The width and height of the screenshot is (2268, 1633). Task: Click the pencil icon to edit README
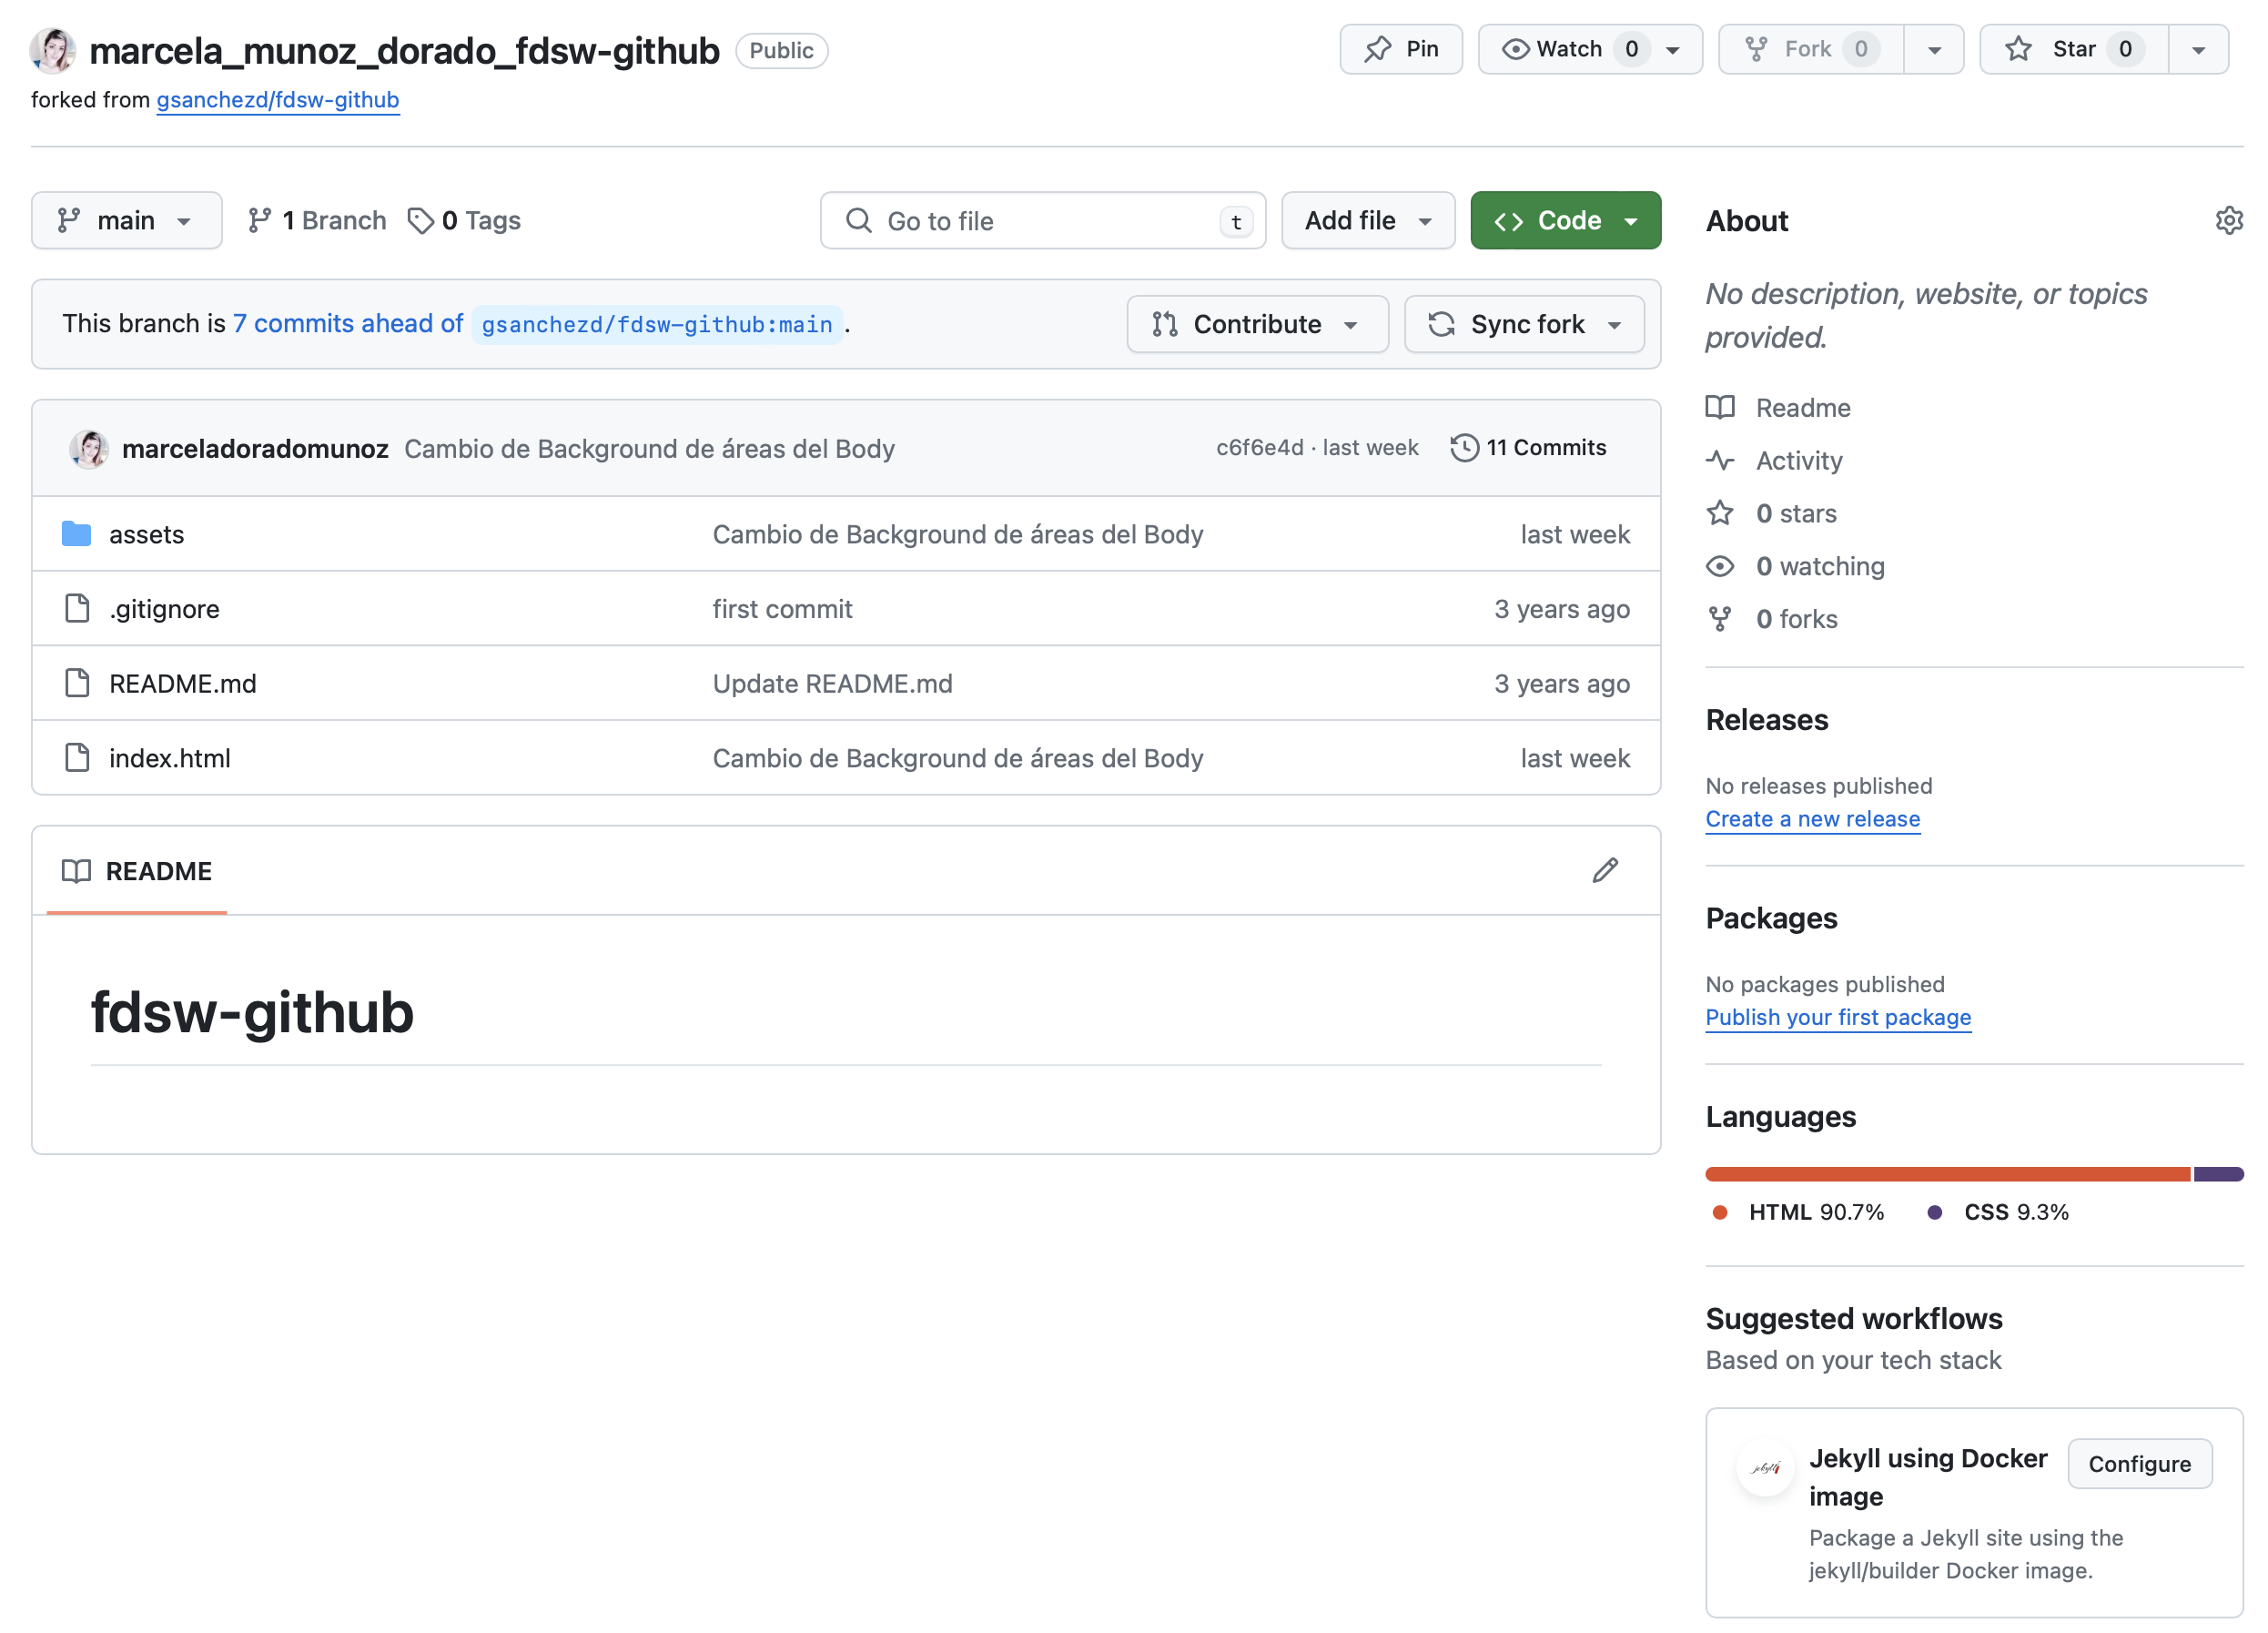(x=1604, y=870)
